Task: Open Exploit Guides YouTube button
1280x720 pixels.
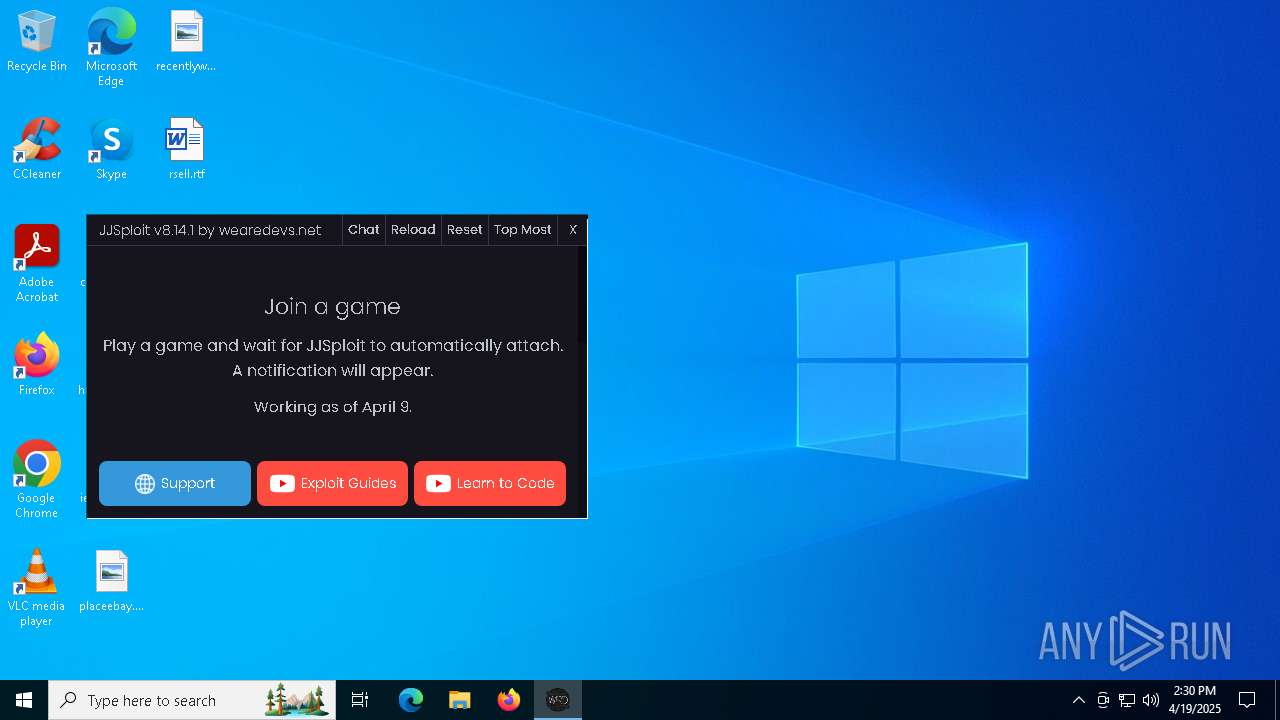Action: [x=332, y=483]
